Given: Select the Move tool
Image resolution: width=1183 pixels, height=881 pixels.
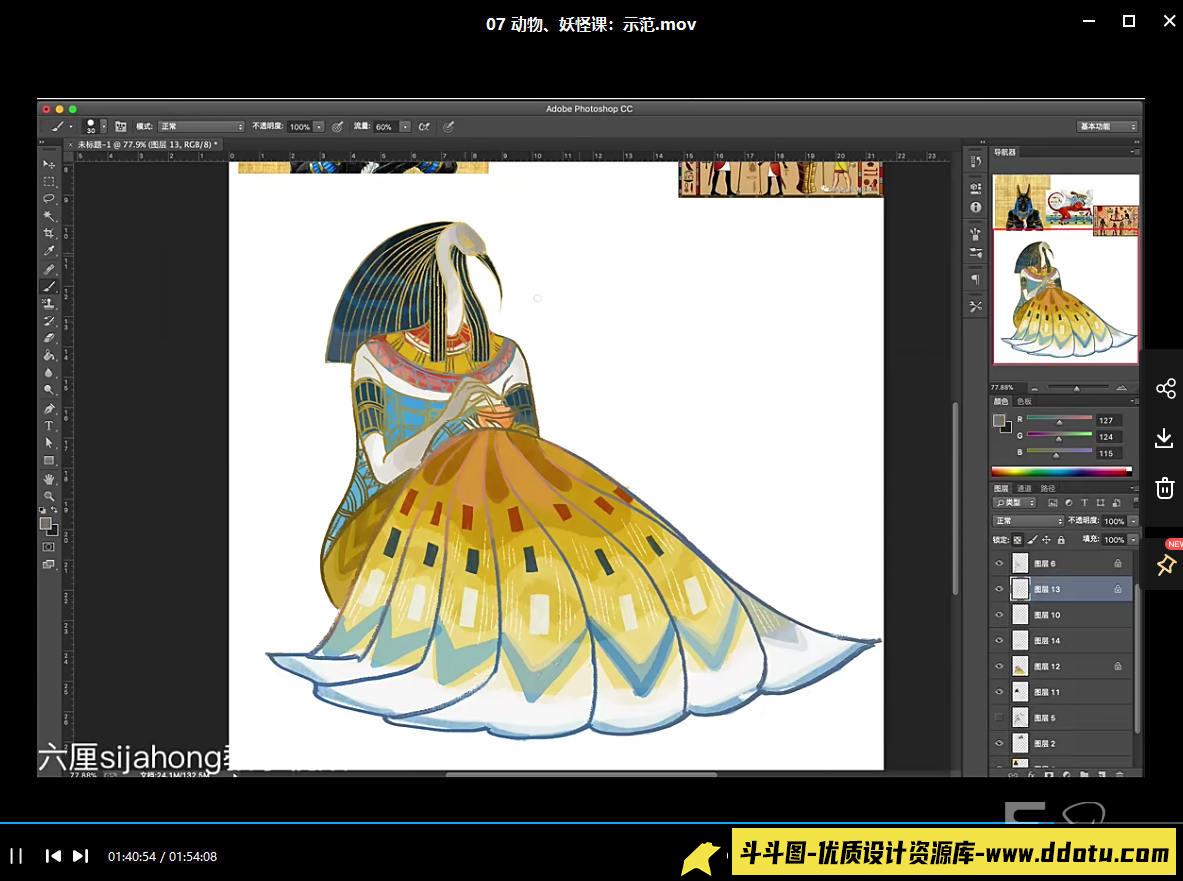Looking at the screenshot, I should (x=49, y=164).
